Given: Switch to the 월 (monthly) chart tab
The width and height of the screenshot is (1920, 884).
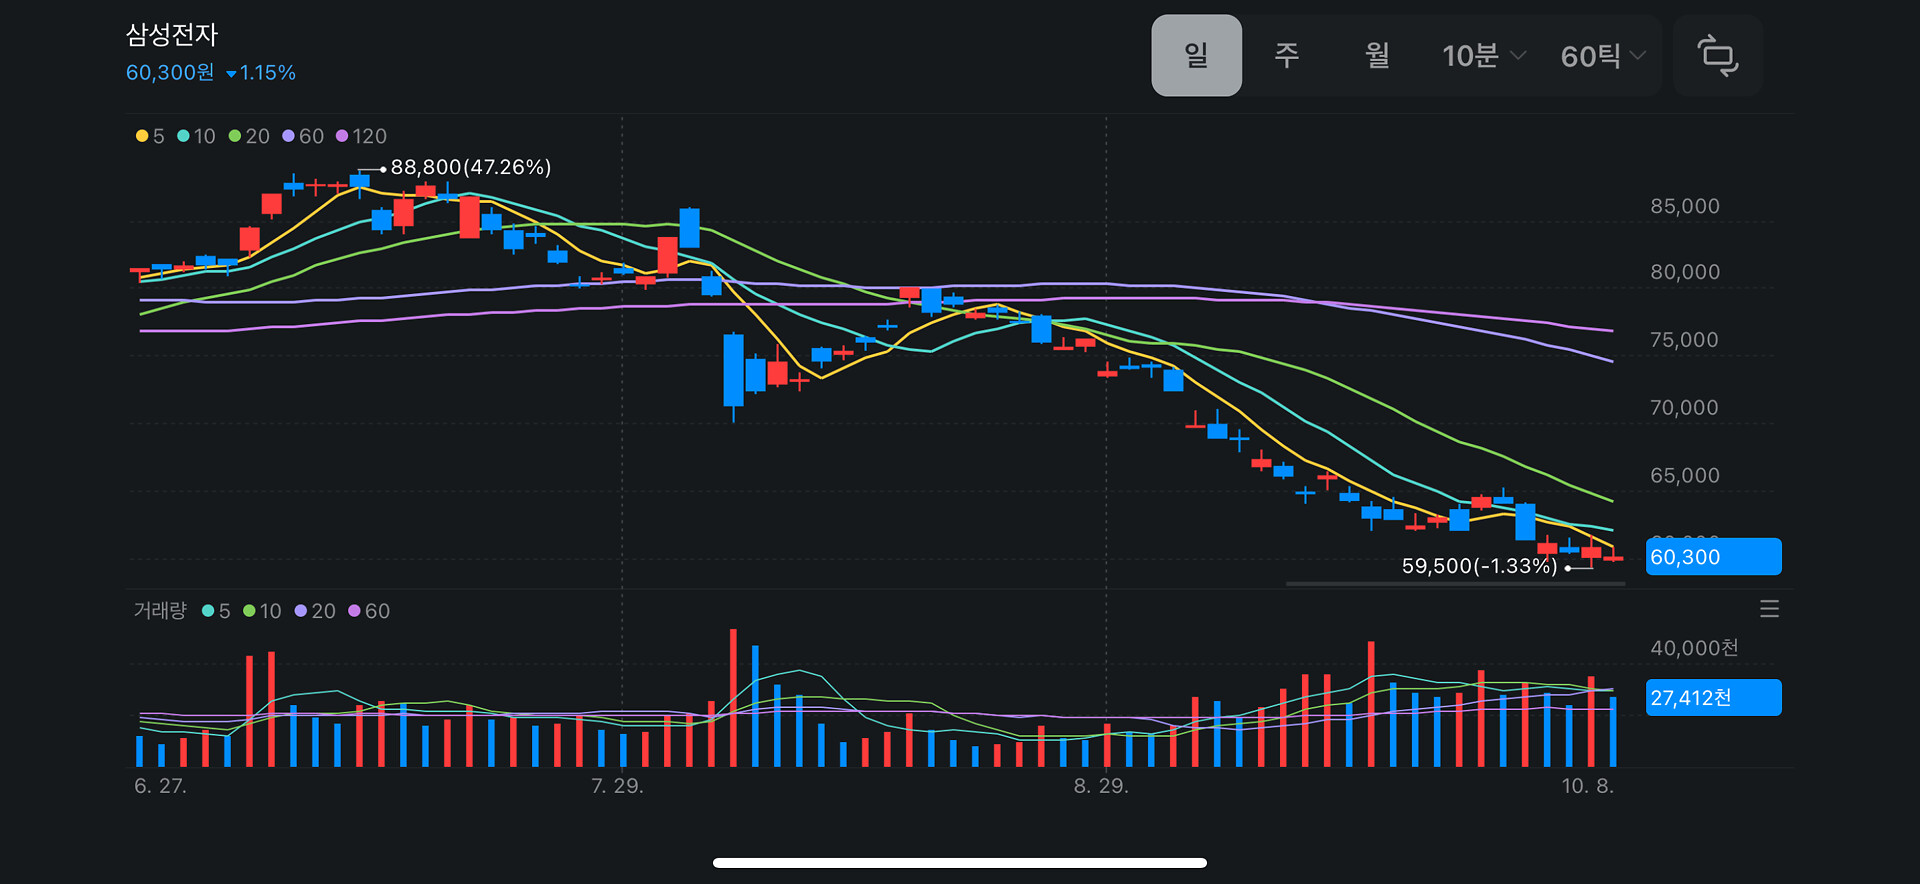Looking at the screenshot, I should 1377,55.
